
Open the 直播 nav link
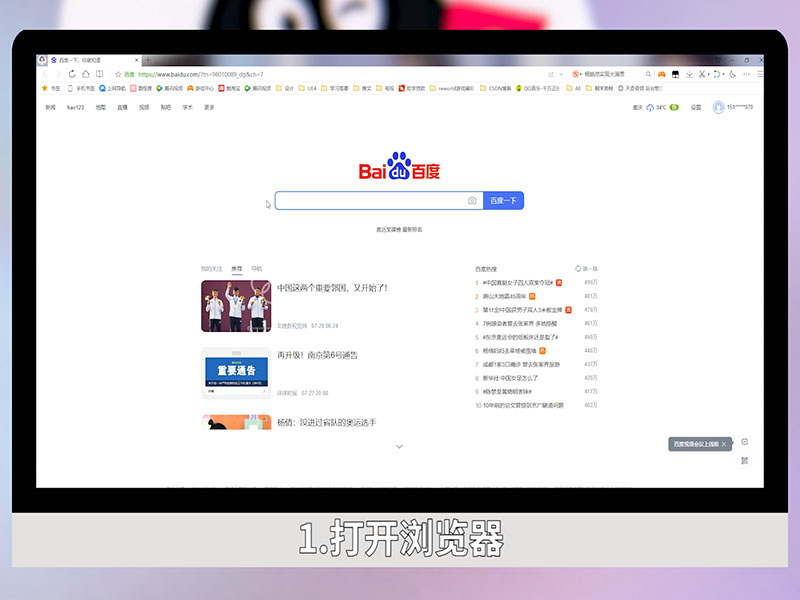pyautogui.click(x=122, y=108)
